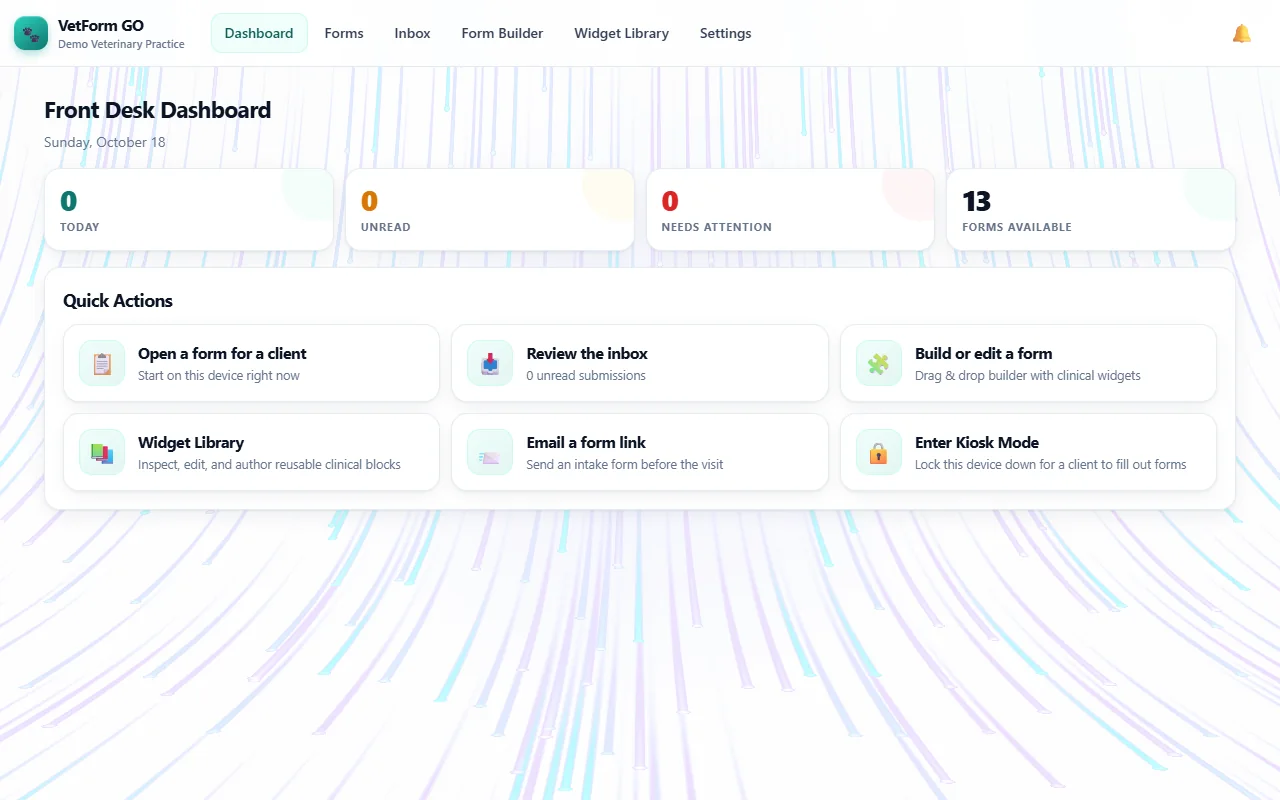This screenshot has width=1280, height=800.
Task: Click the Sunday, October 18 date text
Action: coord(105,142)
